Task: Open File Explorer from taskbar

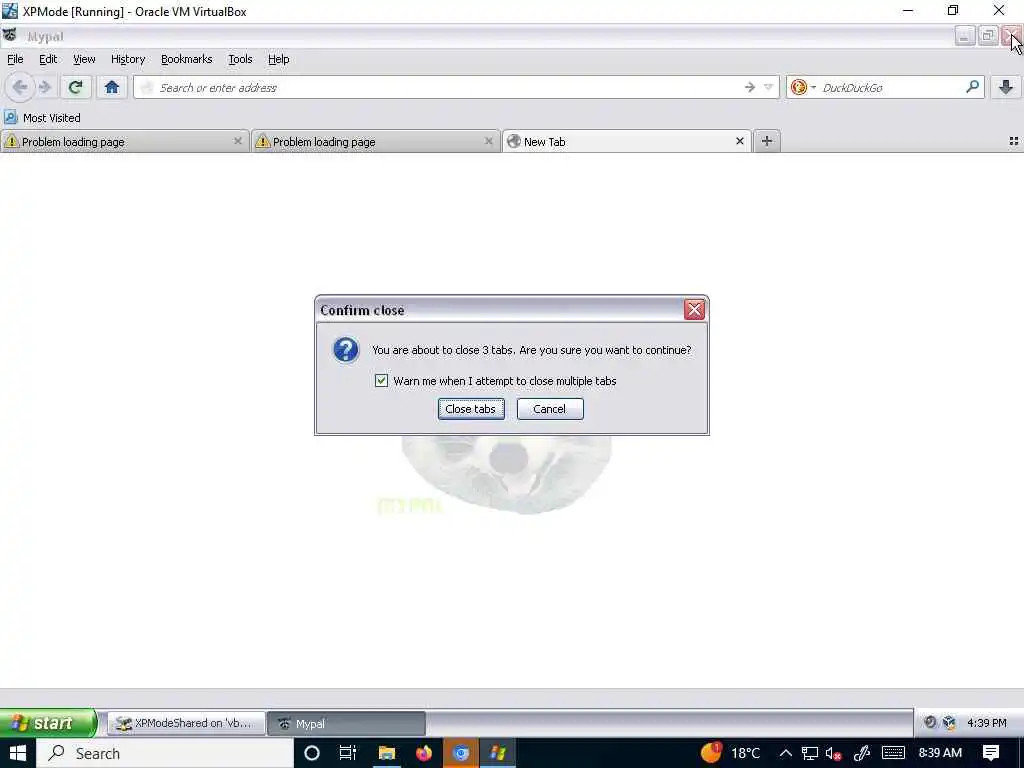Action: [x=387, y=753]
